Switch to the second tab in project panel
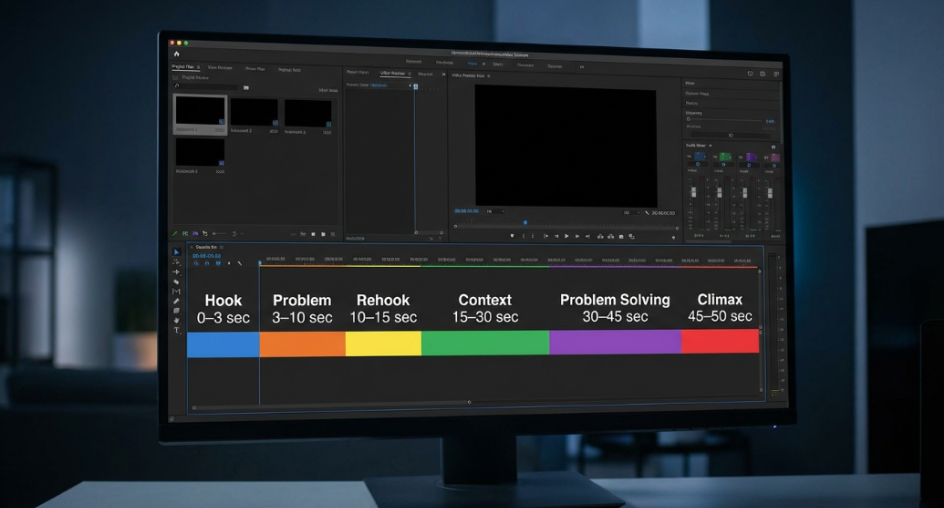This screenshot has width=944, height=508. 220,68
